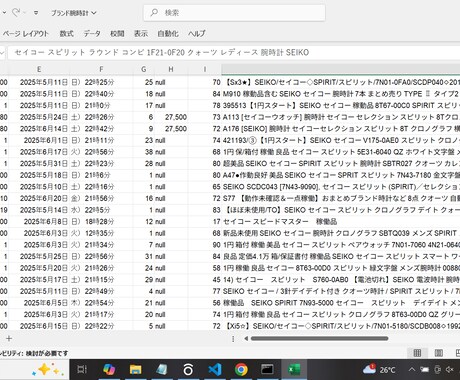The height and width of the screenshot is (380, 460).
Task: Select cell starting SEIKO SCDC043 [7N43-9090]
Action: click(x=341, y=187)
